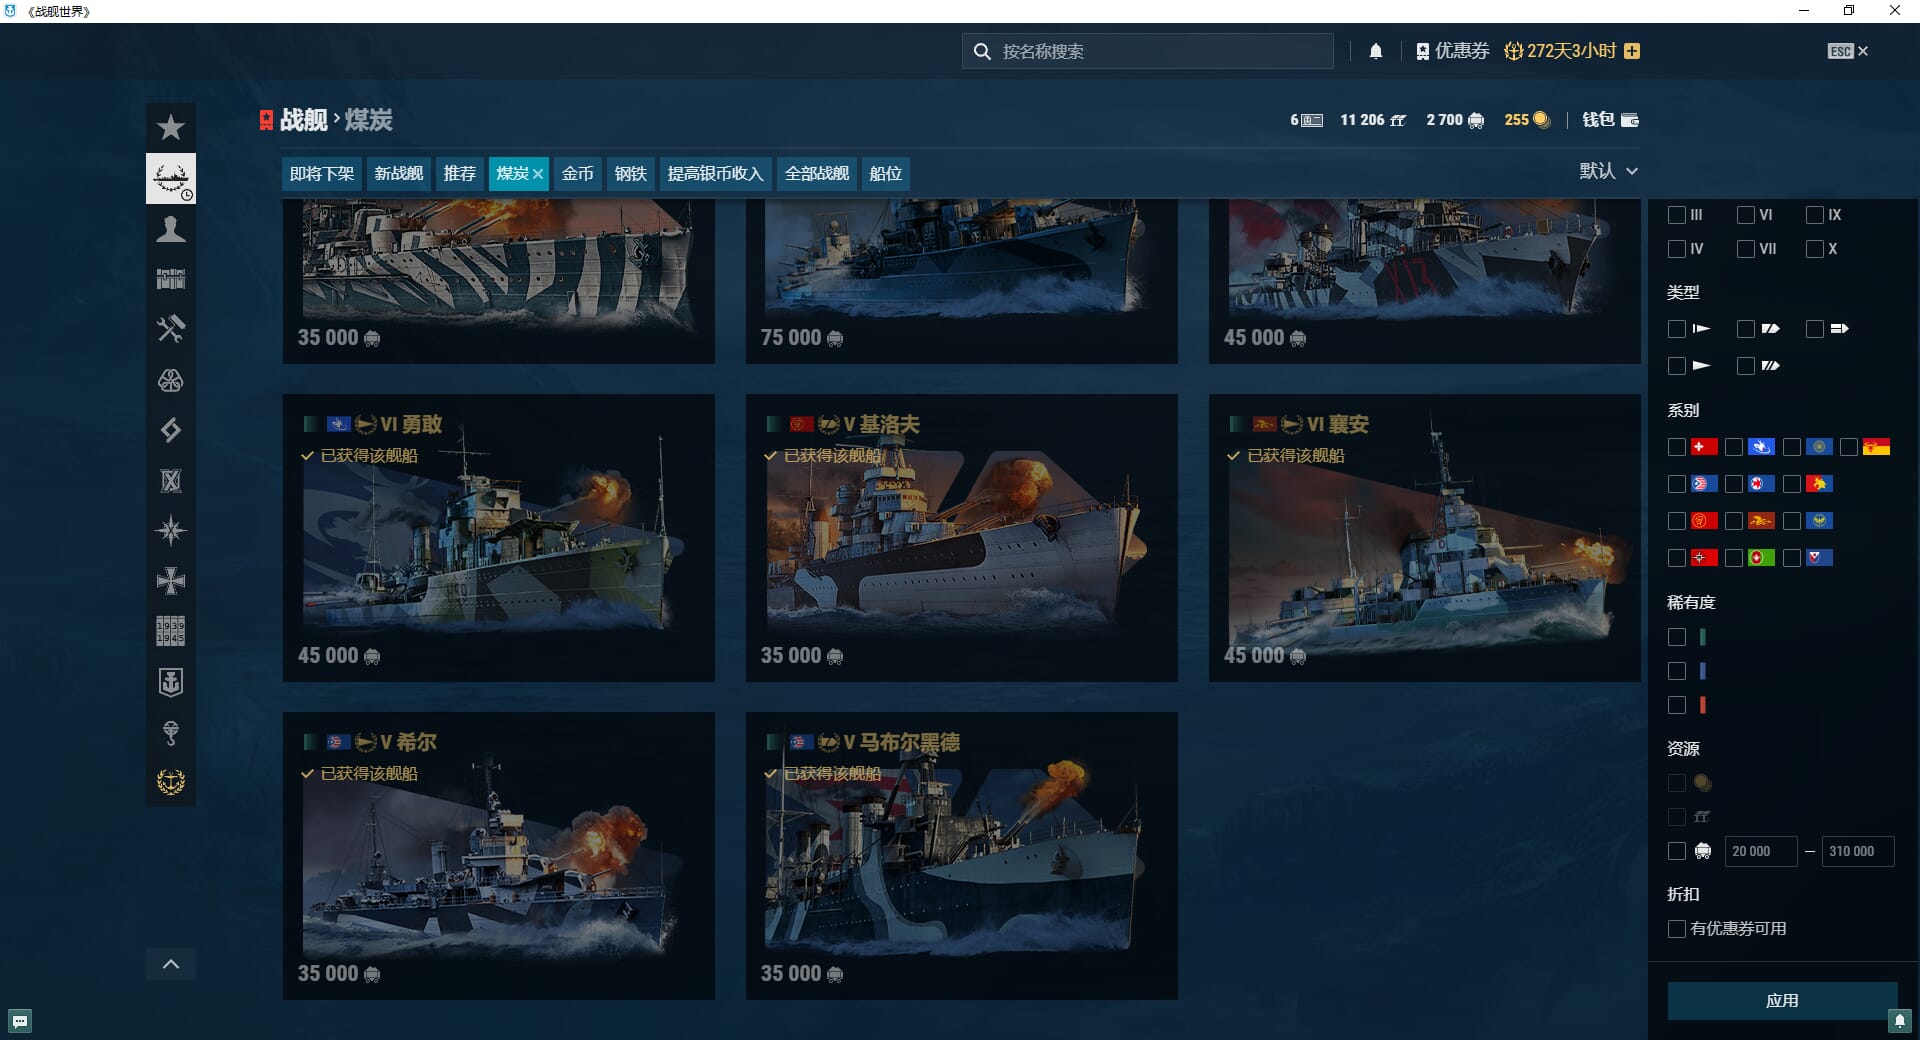Switch to the 全部战舰 tab
The height and width of the screenshot is (1040, 1920).
click(x=816, y=174)
